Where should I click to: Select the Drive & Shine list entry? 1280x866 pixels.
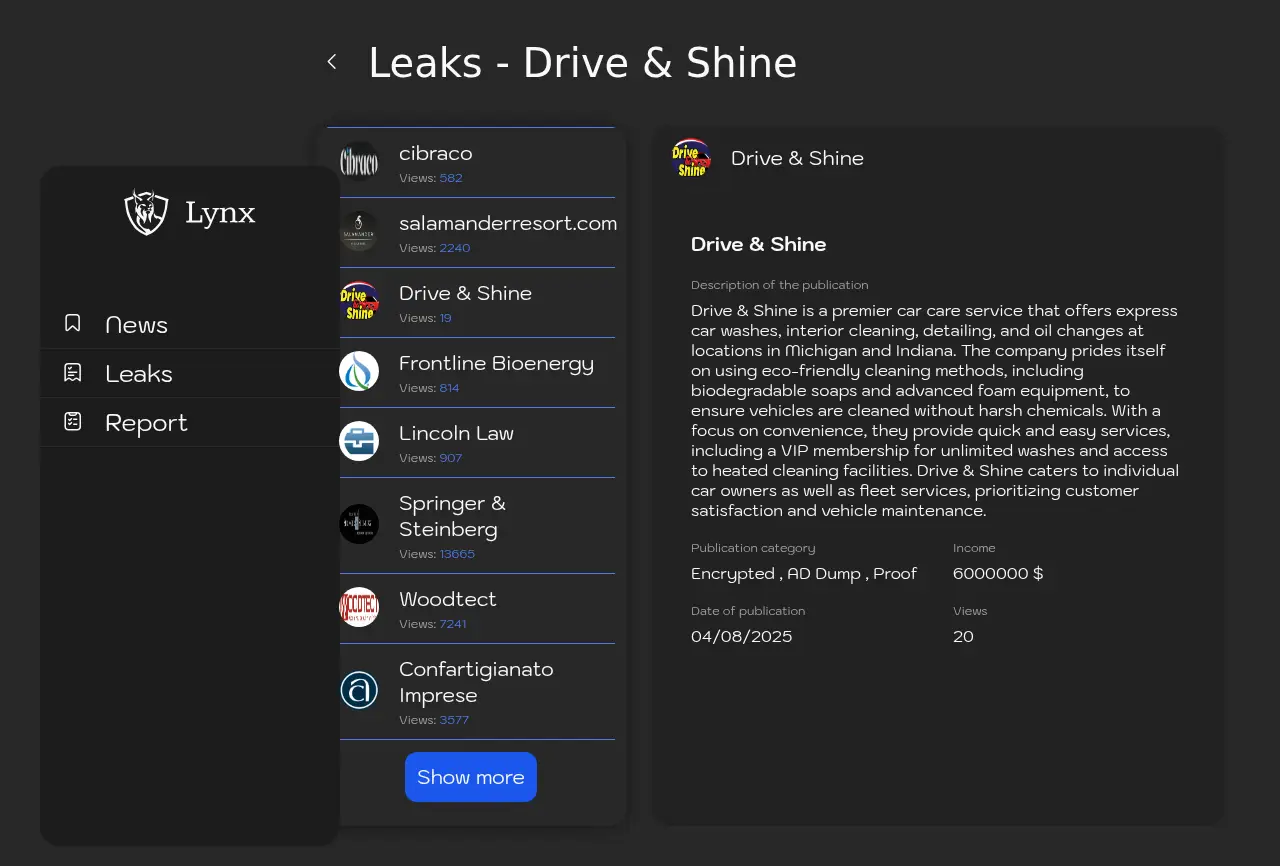point(465,294)
